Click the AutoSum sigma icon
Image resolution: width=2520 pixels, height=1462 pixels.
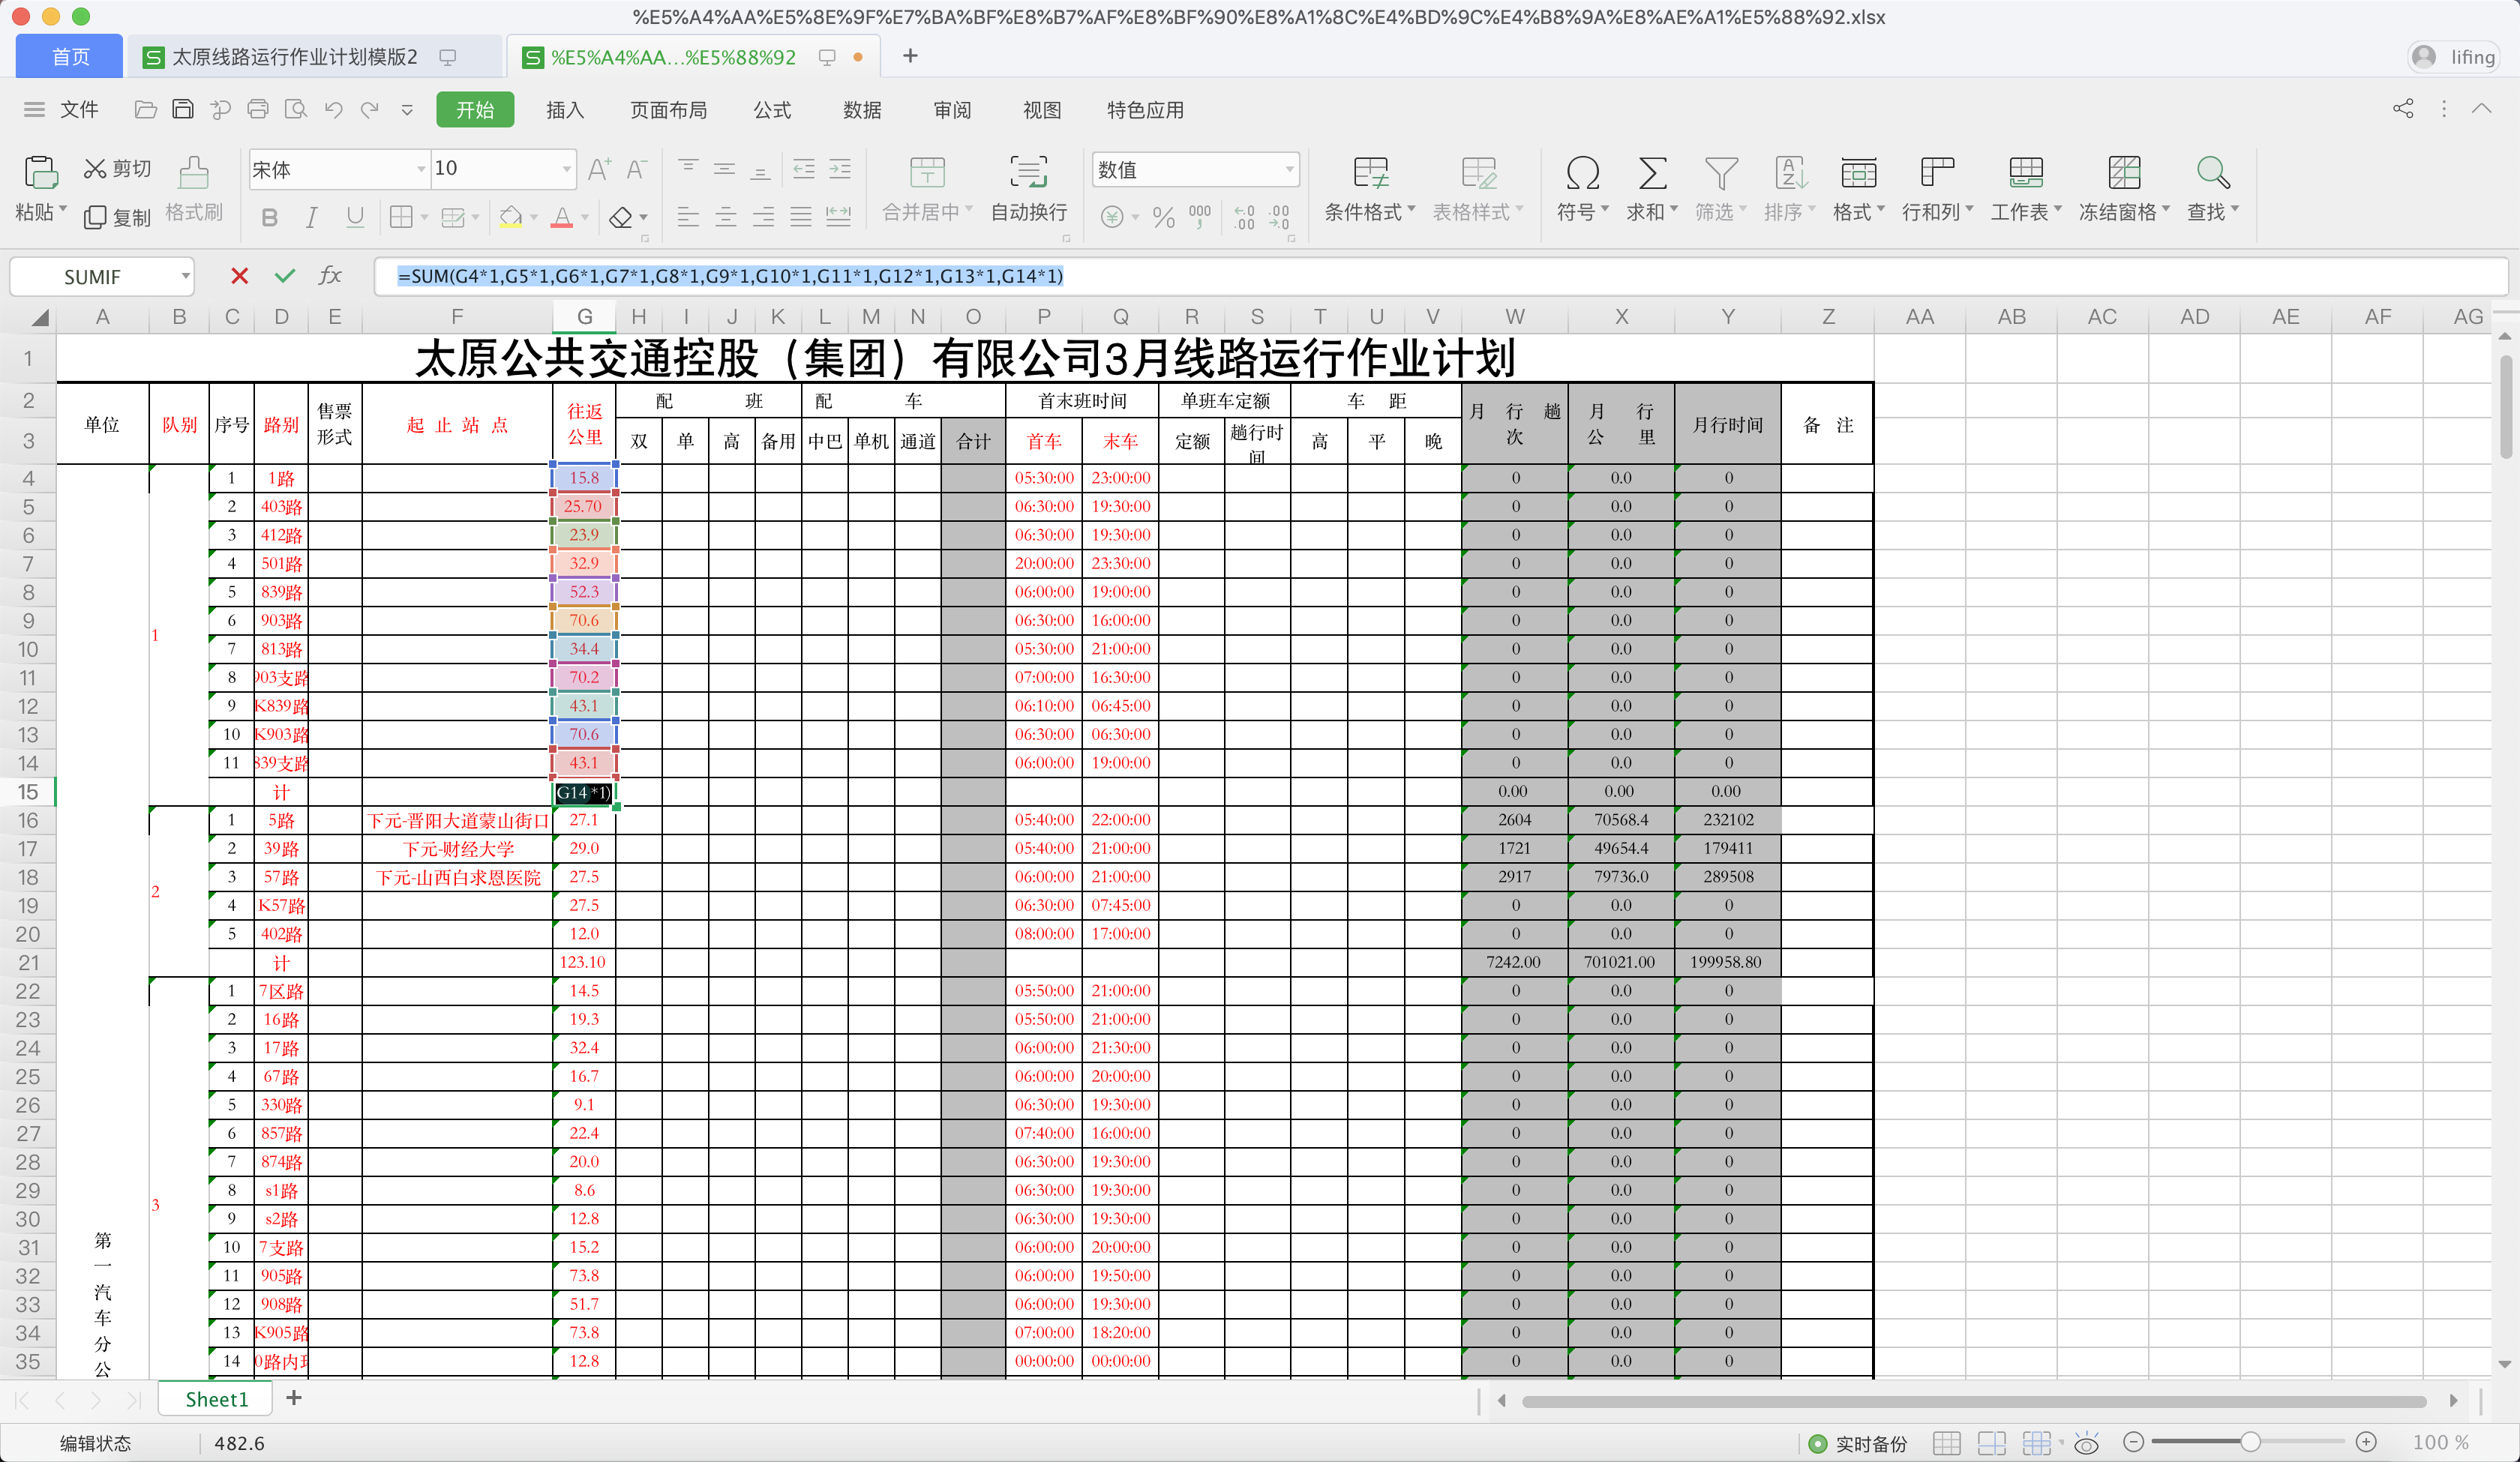[1652, 173]
